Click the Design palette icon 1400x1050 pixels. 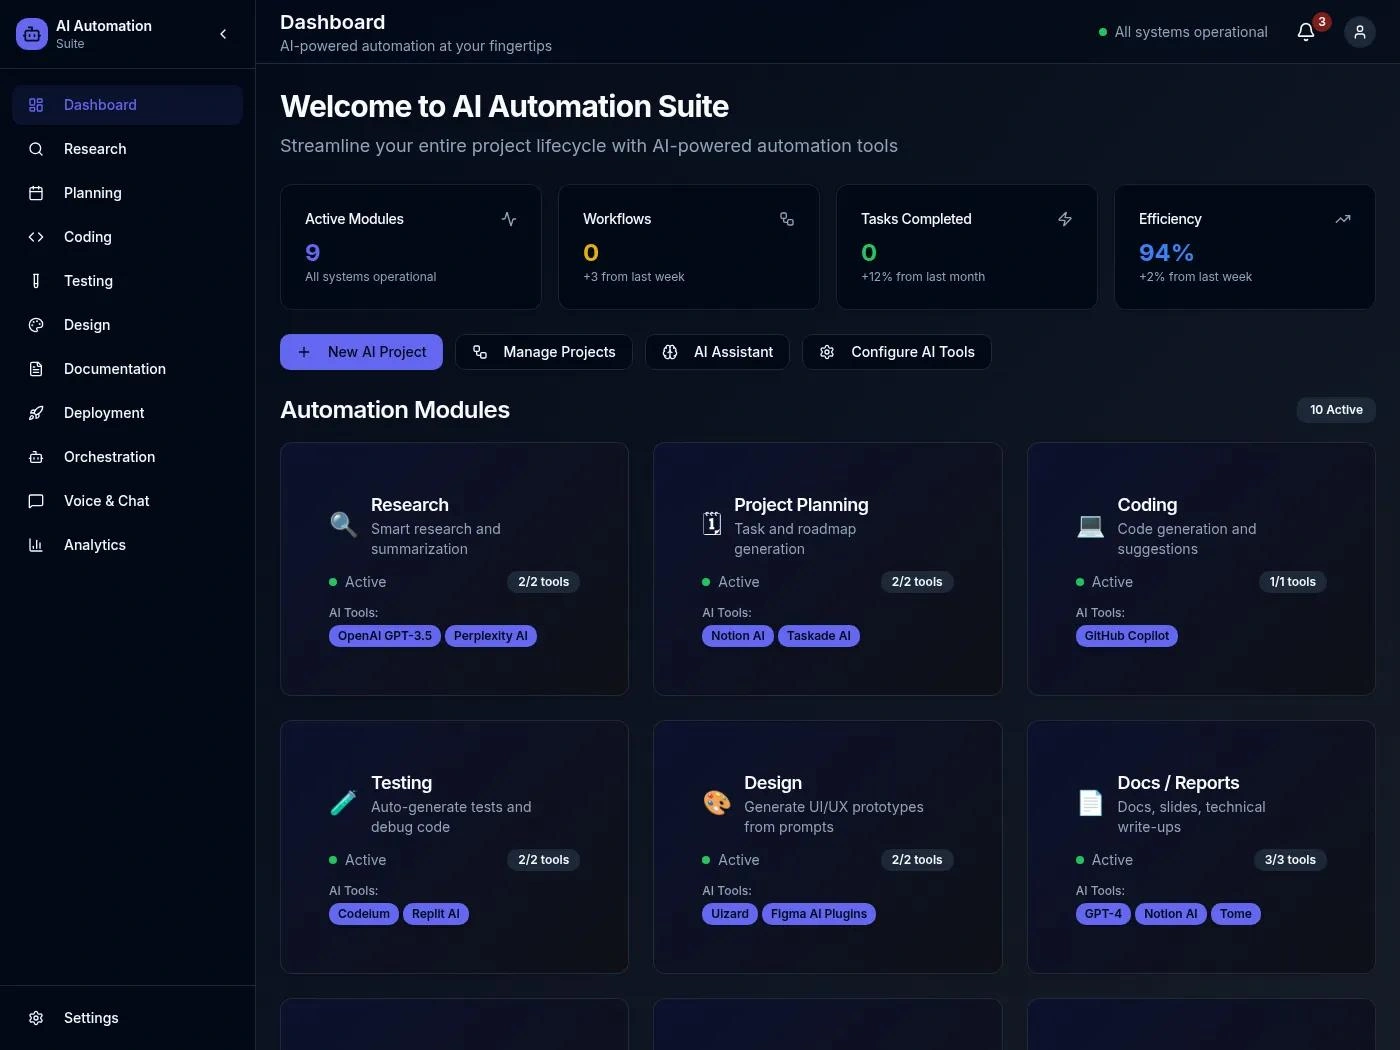(716, 802)
